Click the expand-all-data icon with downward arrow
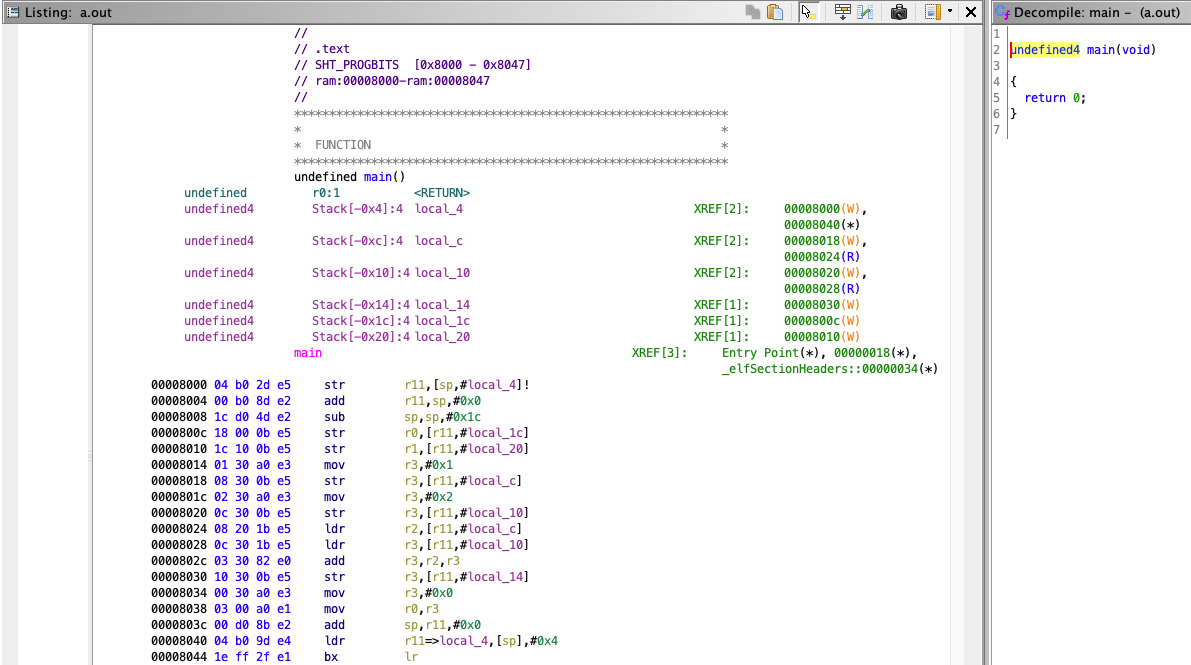The width and height of the screenshot is (1191, 665). [842, 11]
